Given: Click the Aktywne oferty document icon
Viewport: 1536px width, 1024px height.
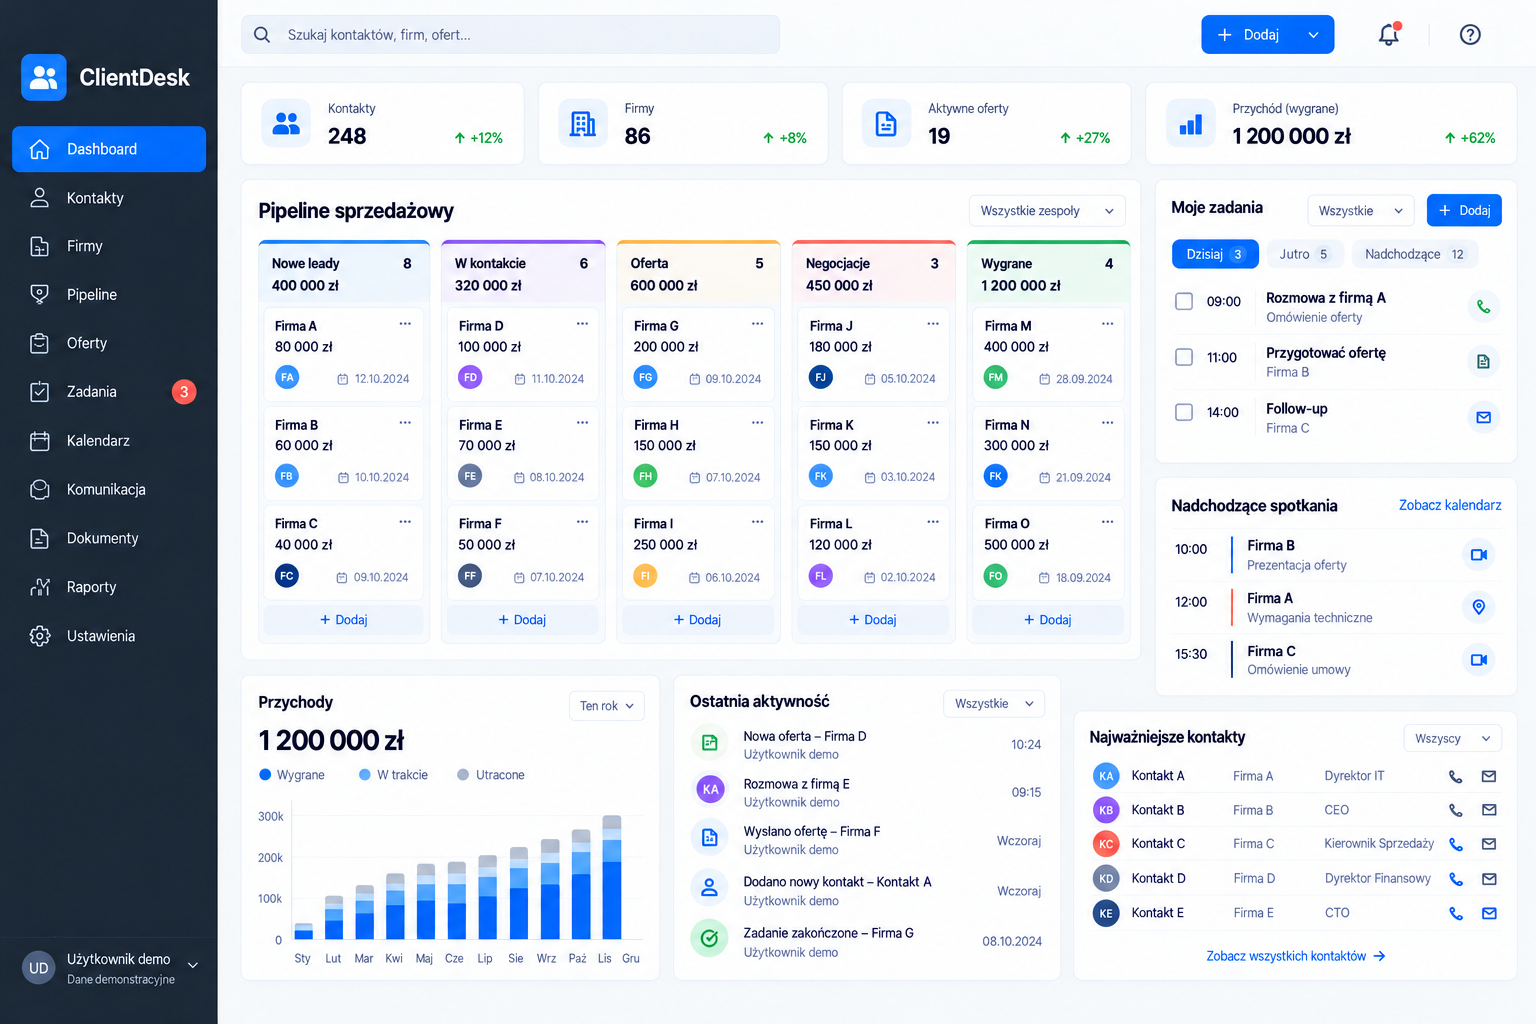Looking at the screenshot, I should coord(886,124).
